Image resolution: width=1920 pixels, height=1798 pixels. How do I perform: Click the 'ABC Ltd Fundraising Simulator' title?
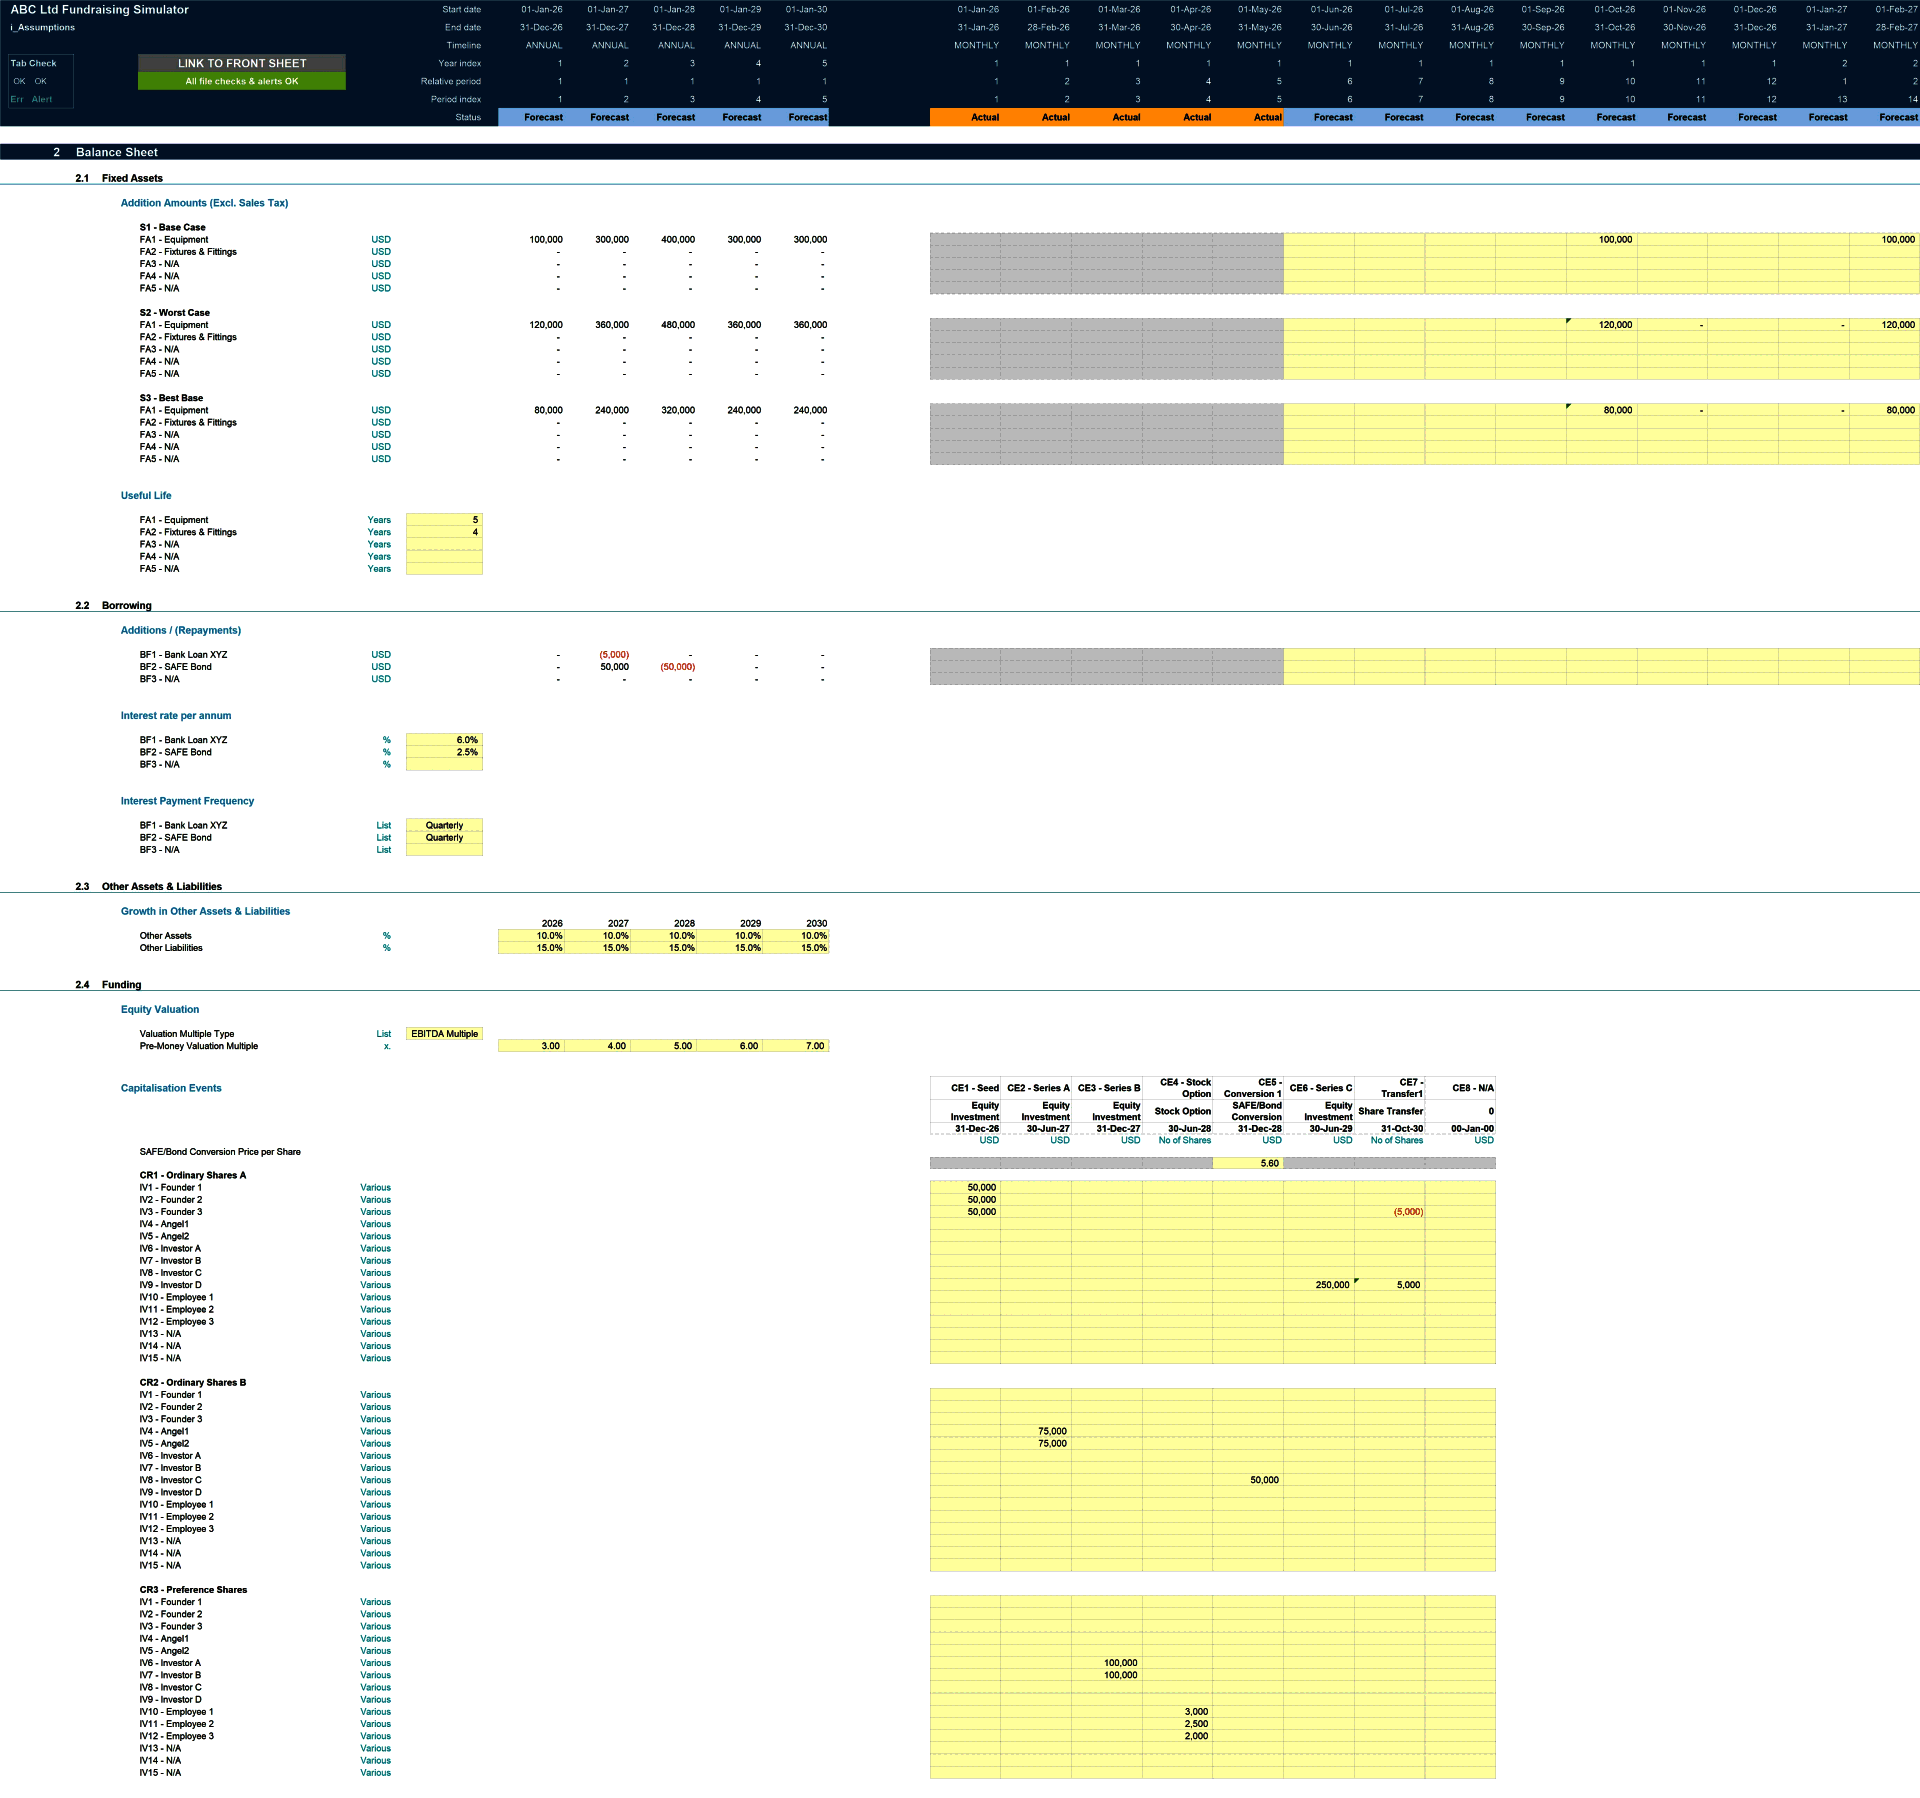pos(100,10)
